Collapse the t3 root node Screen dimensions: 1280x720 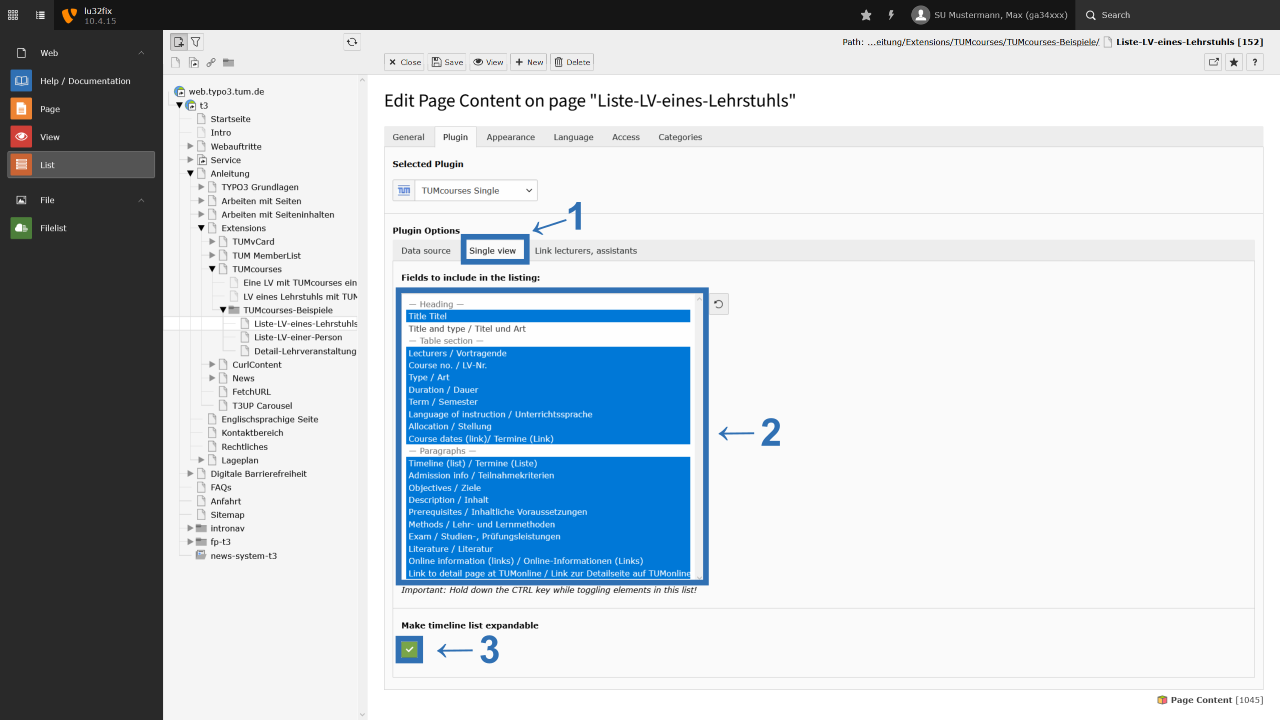(180, 105)
